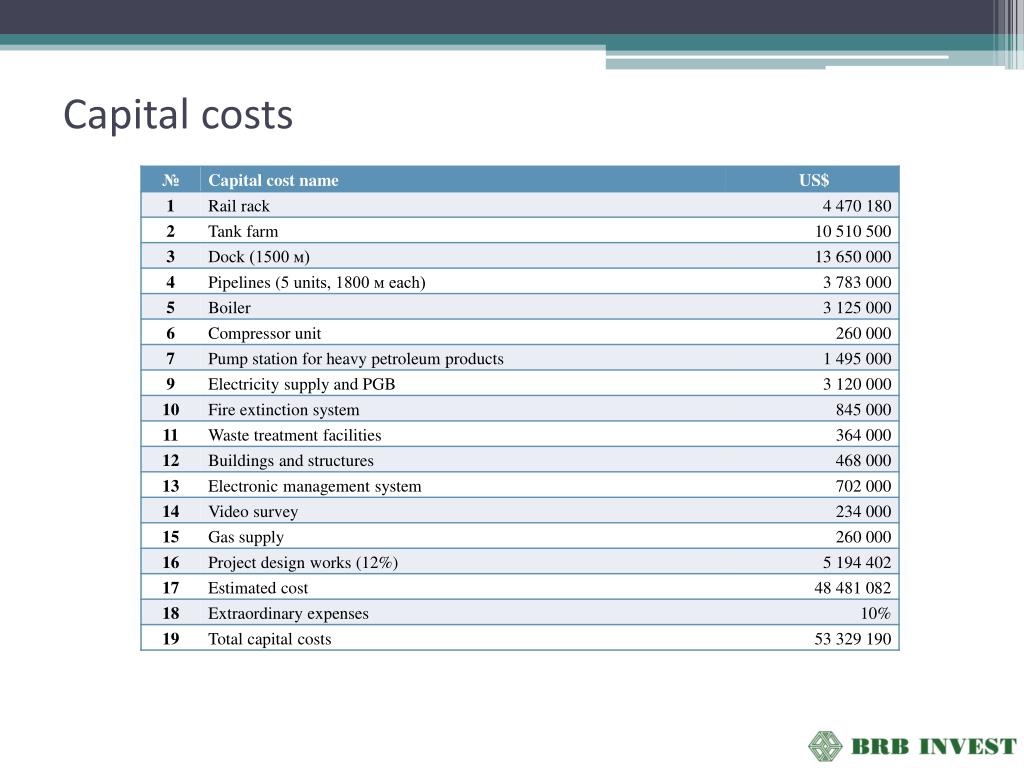The width and height of the screenshot is (1024, 768).
Task: Click the value '1 495 000'
Action: (x=857, y=359)
